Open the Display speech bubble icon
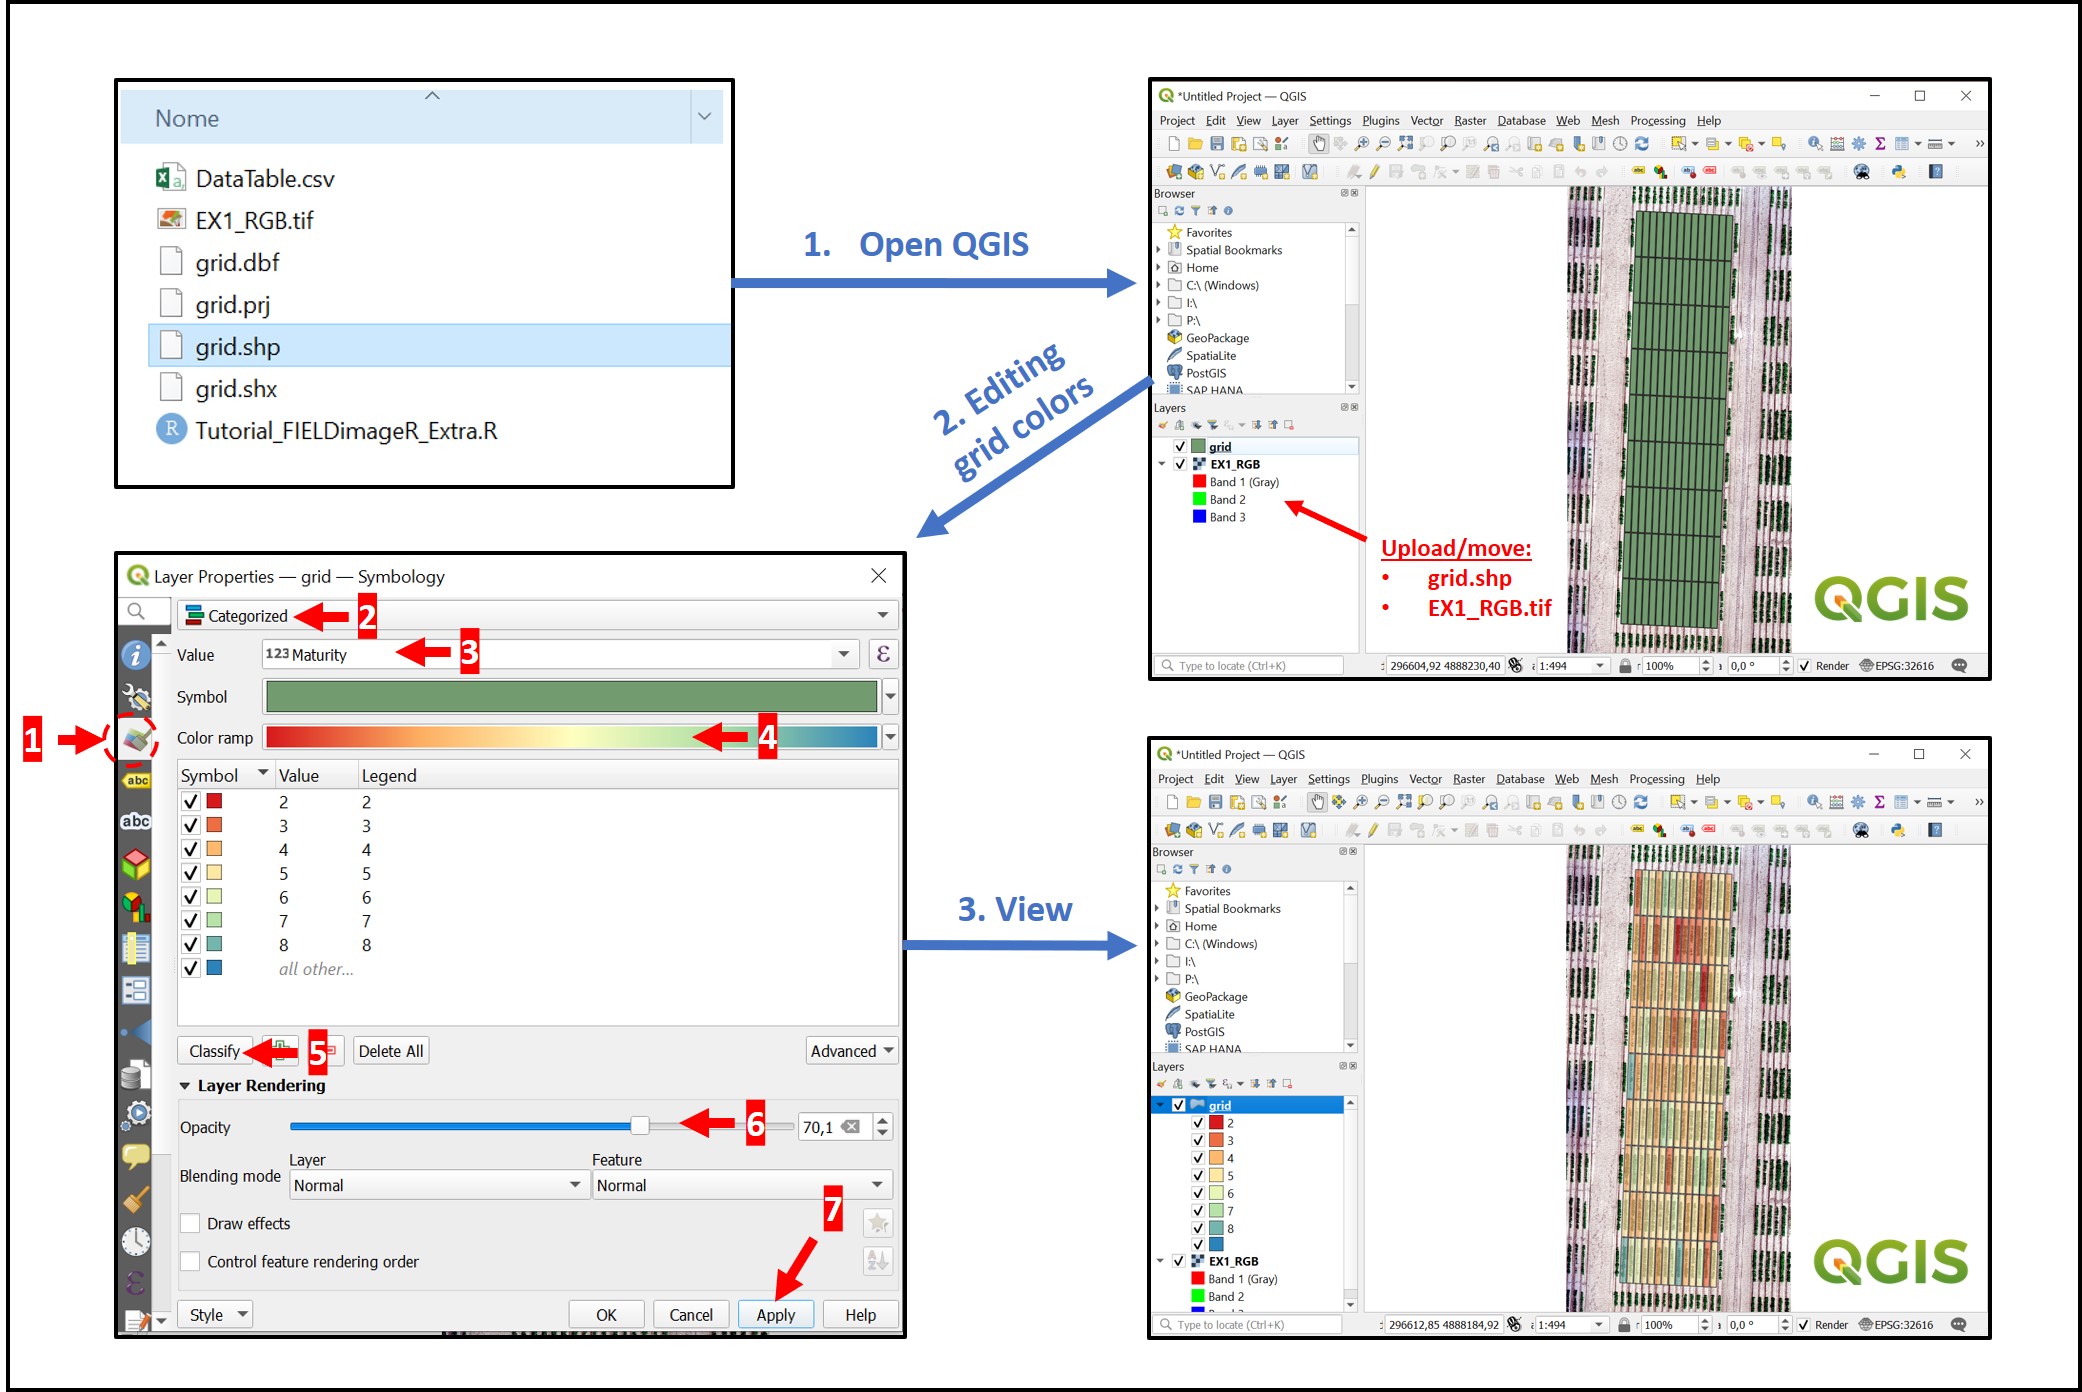 (x=136, y=1156)
